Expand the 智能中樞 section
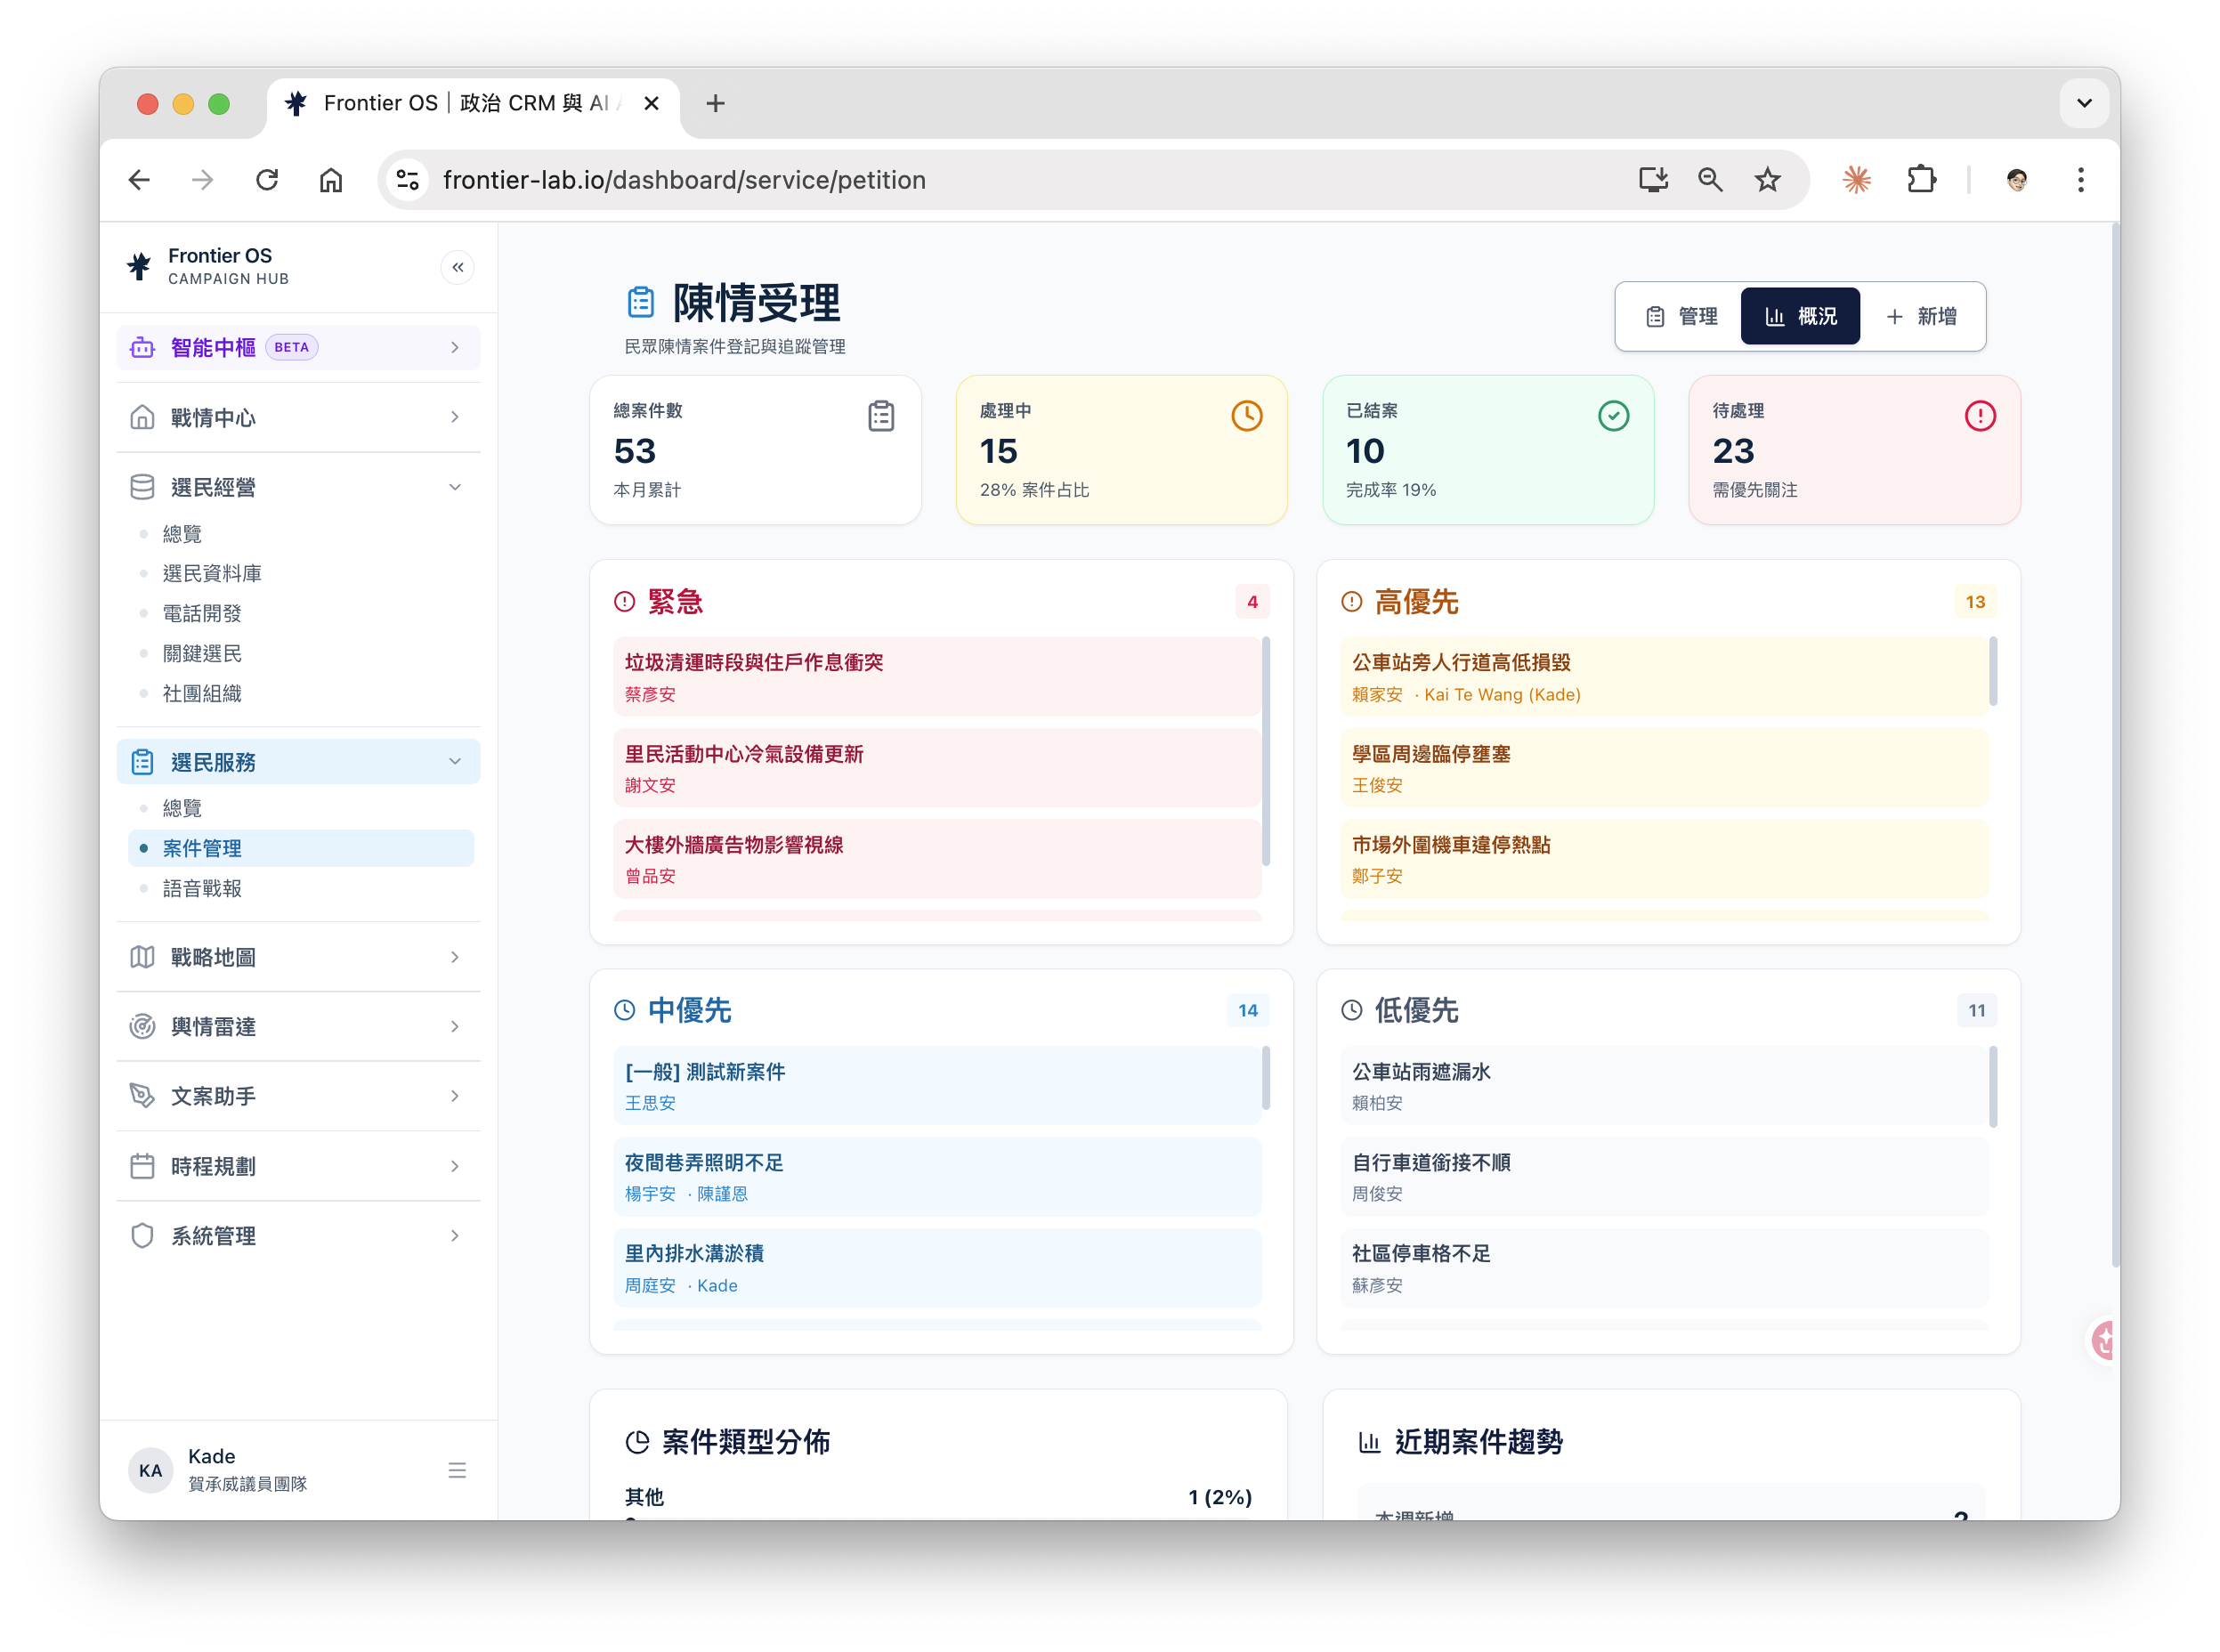2220x1652 pixels. coord(298,347)
